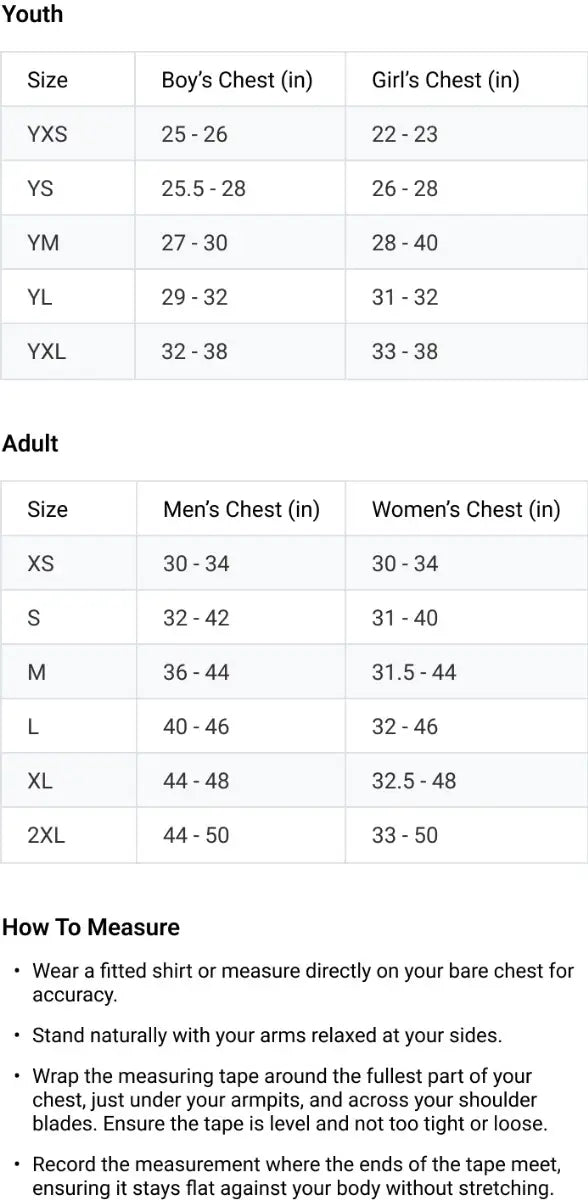Select the XL women's chest value 32.5 - 48
Image resolution: width=588 pixels, height=1200 pixels.
point(414,781)
